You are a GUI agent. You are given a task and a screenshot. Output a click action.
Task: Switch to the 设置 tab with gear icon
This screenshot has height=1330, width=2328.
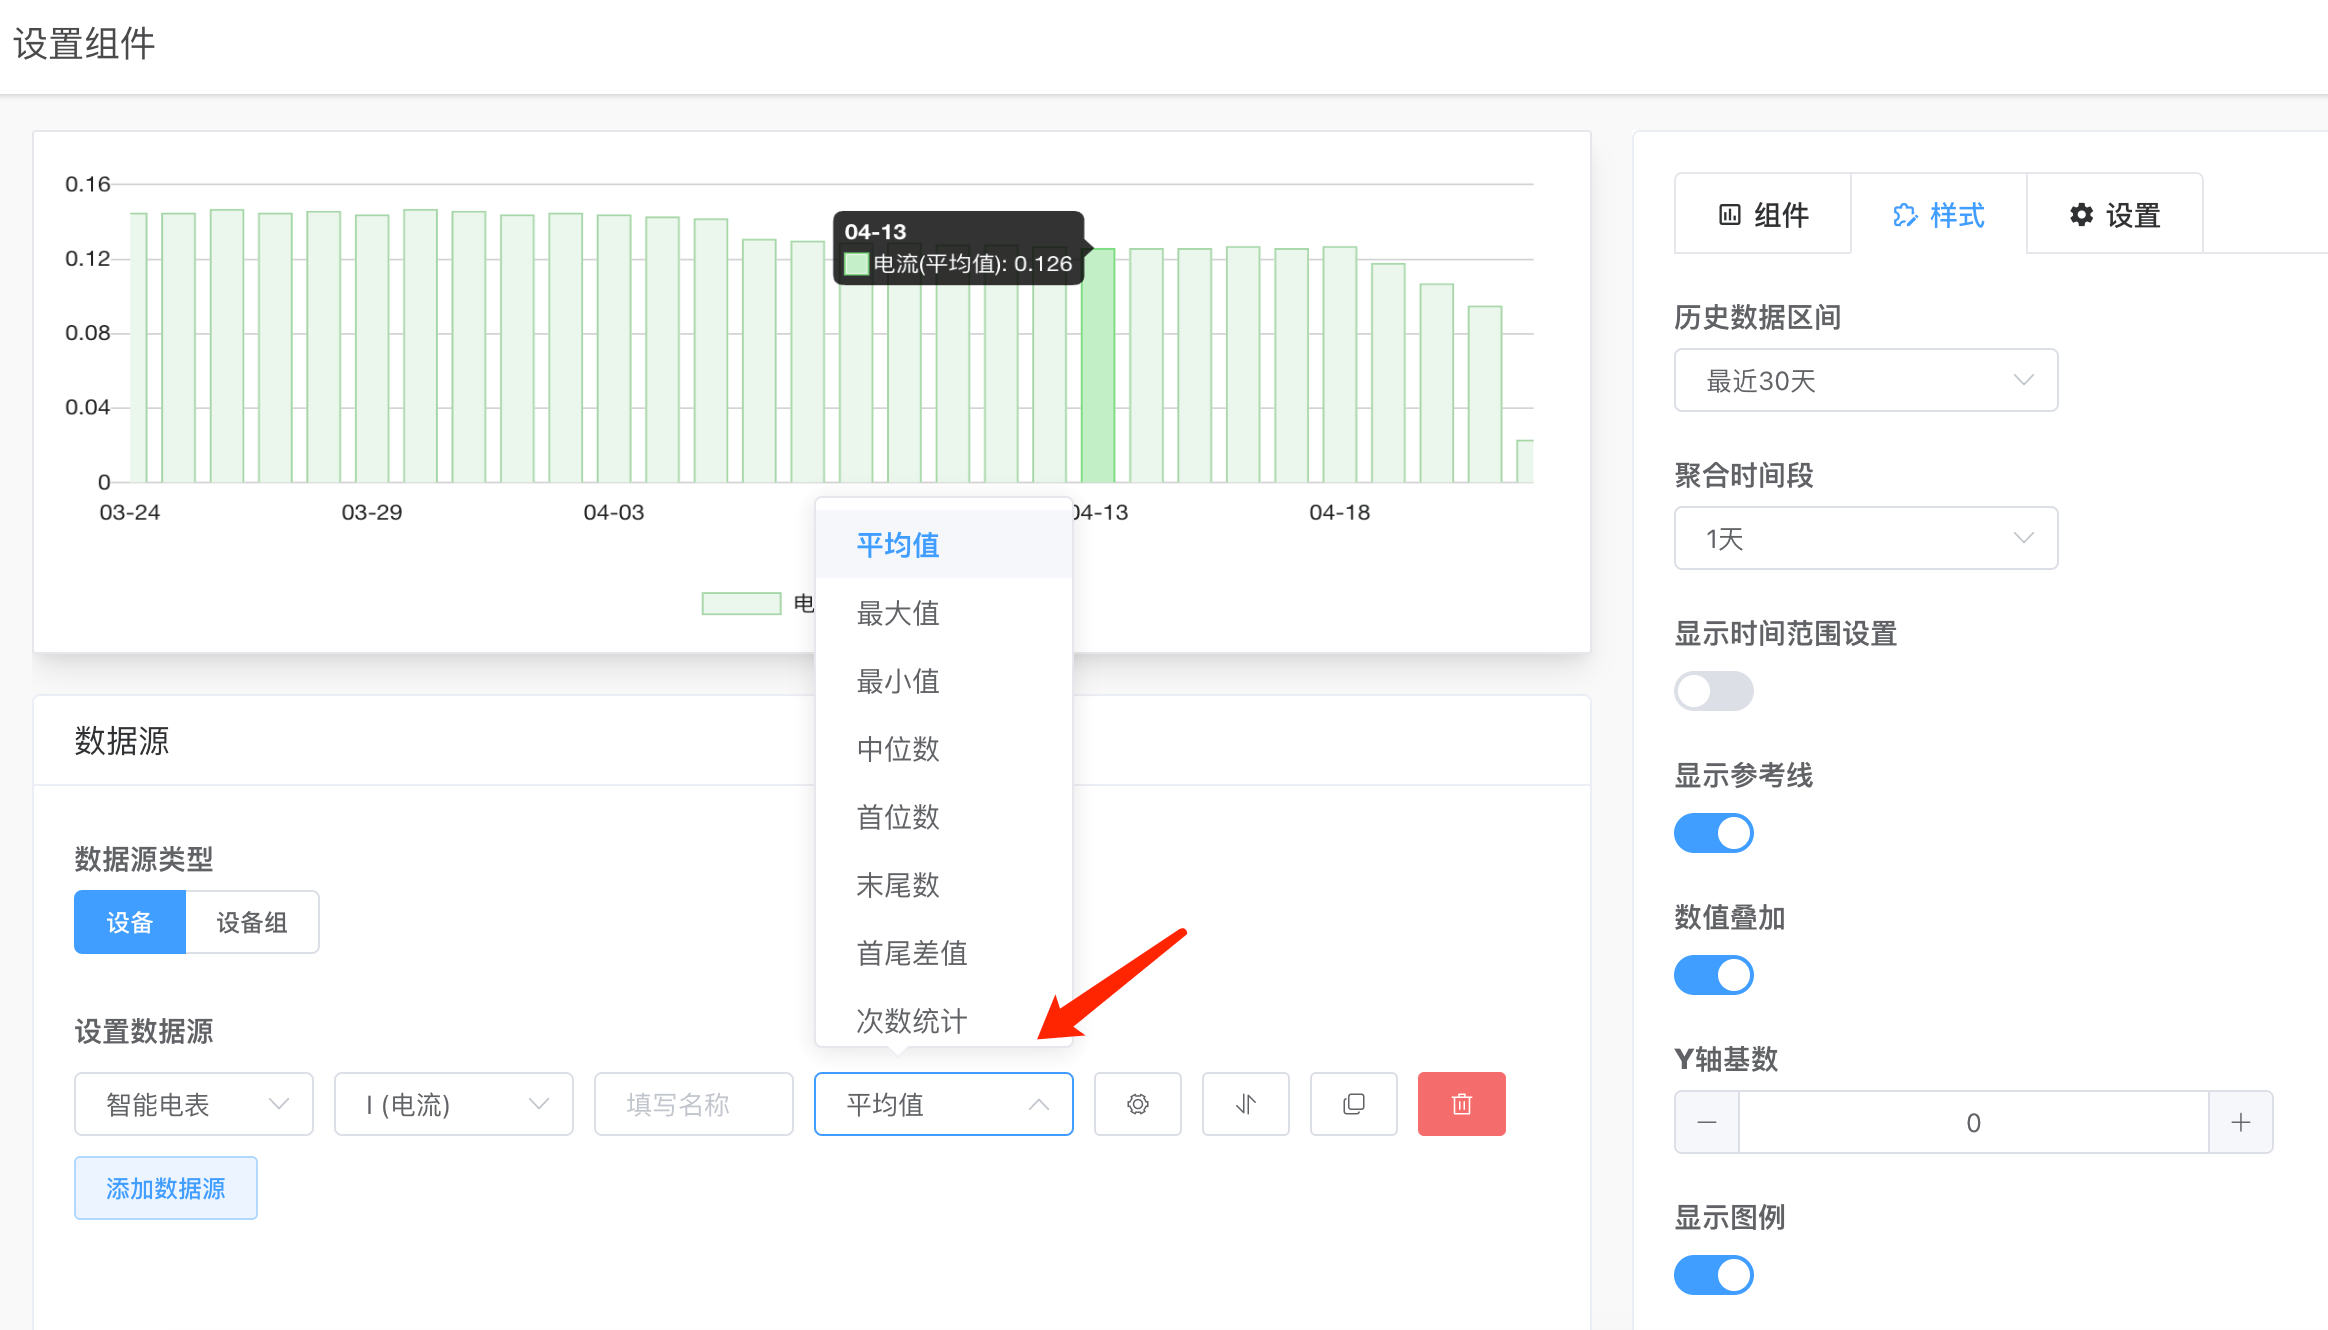coord(2114,215)
